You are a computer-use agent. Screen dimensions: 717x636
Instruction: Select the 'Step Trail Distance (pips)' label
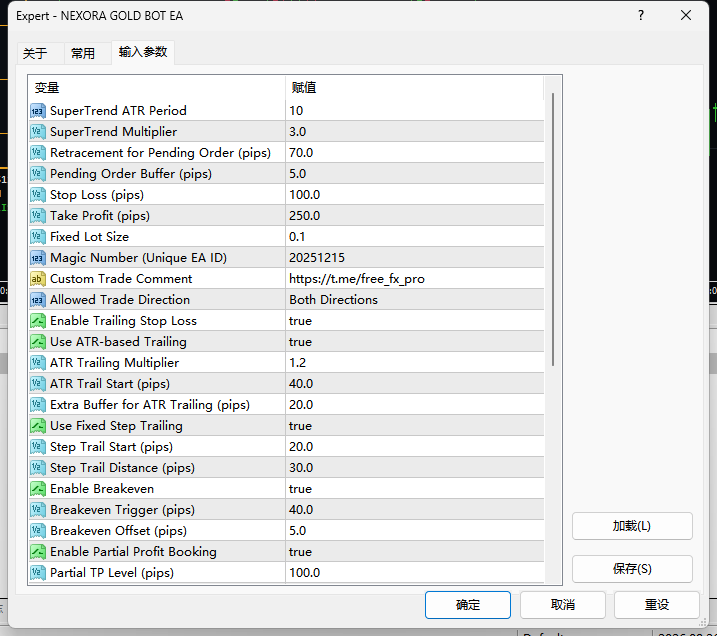pyautogui.click(x=122, y=468)
